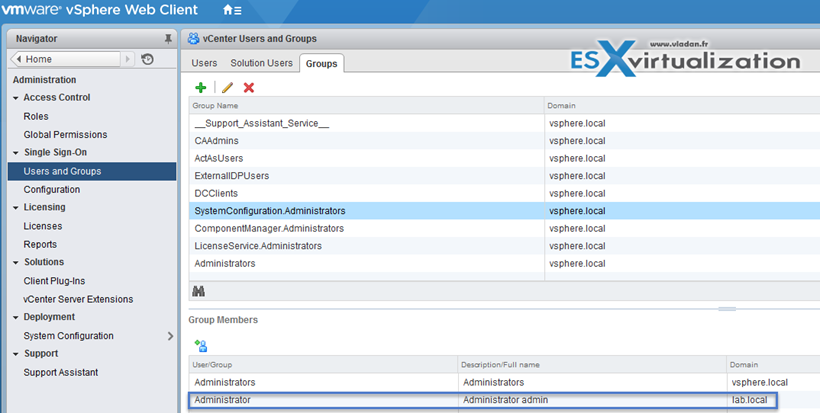820x413 pixels.
Task: Switch to the Solution Users tab
Action: pos(261,63)
